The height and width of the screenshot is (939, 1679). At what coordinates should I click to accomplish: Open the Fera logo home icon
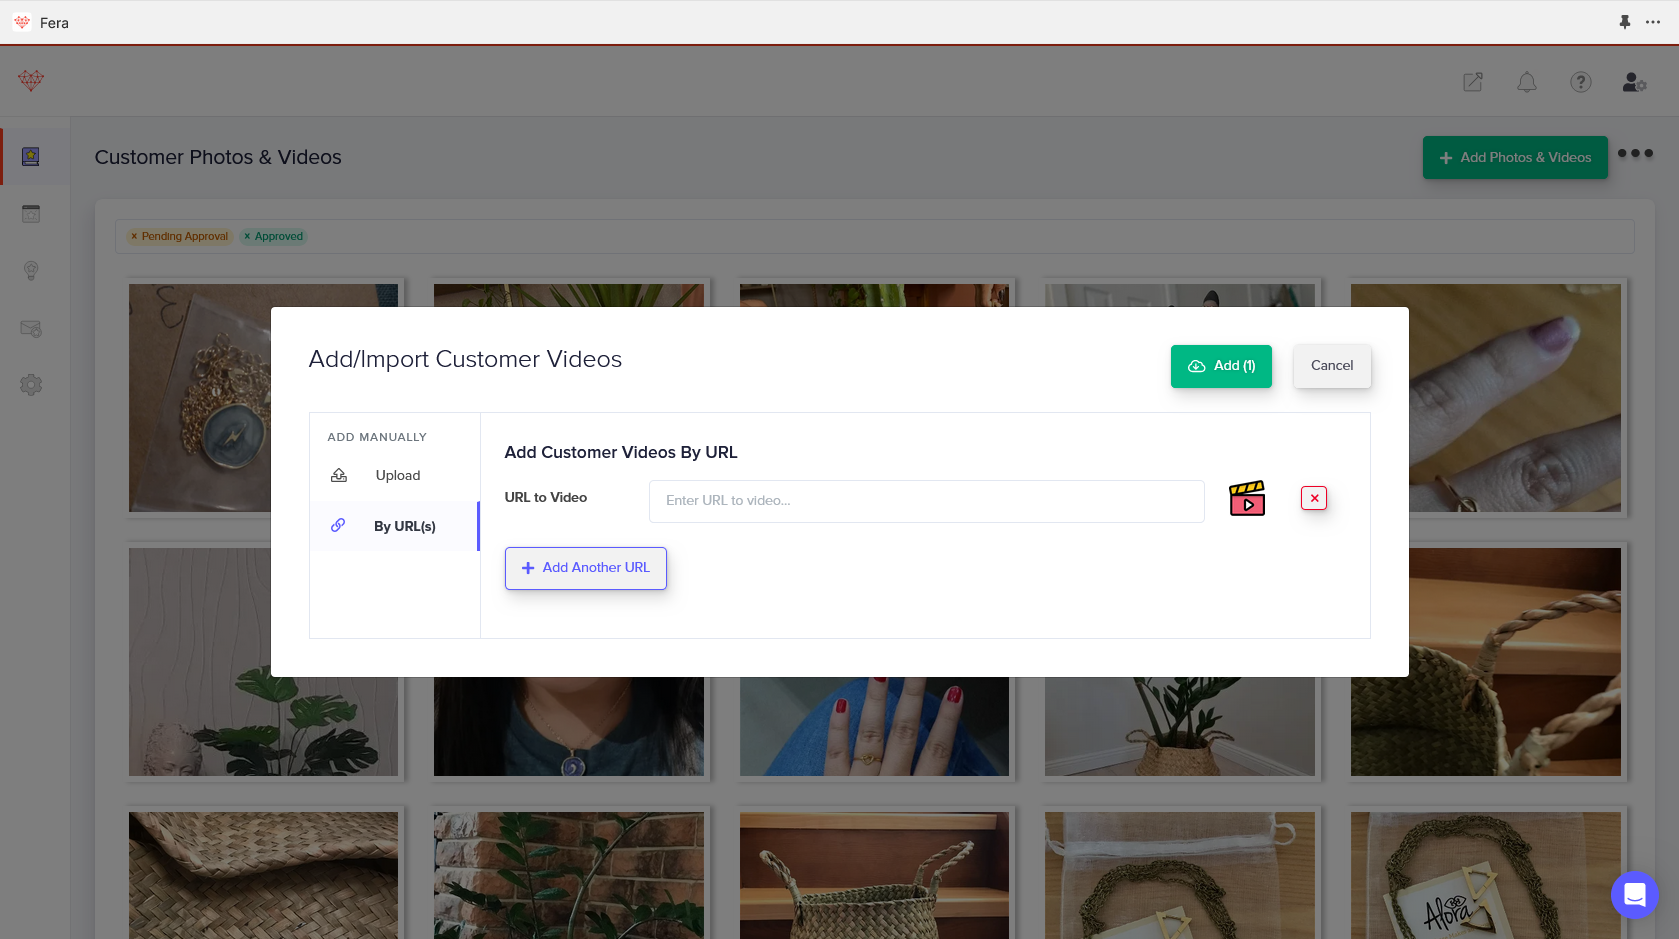pos(30,81)
